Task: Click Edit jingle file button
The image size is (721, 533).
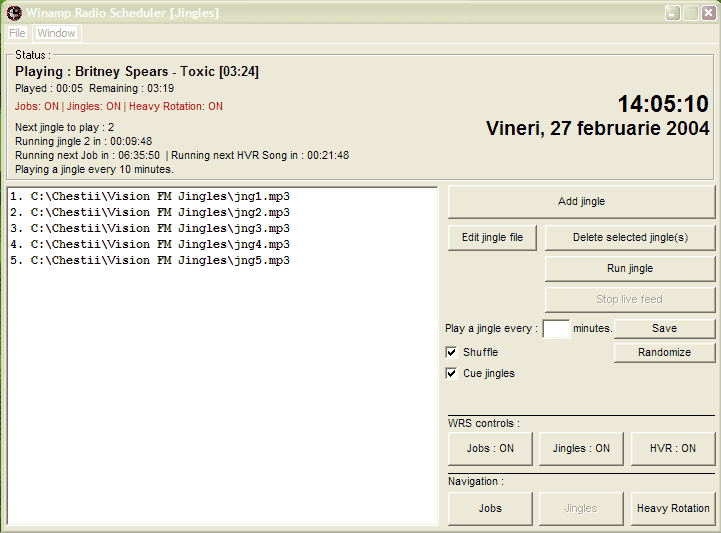Action: [x=492, y=237]
